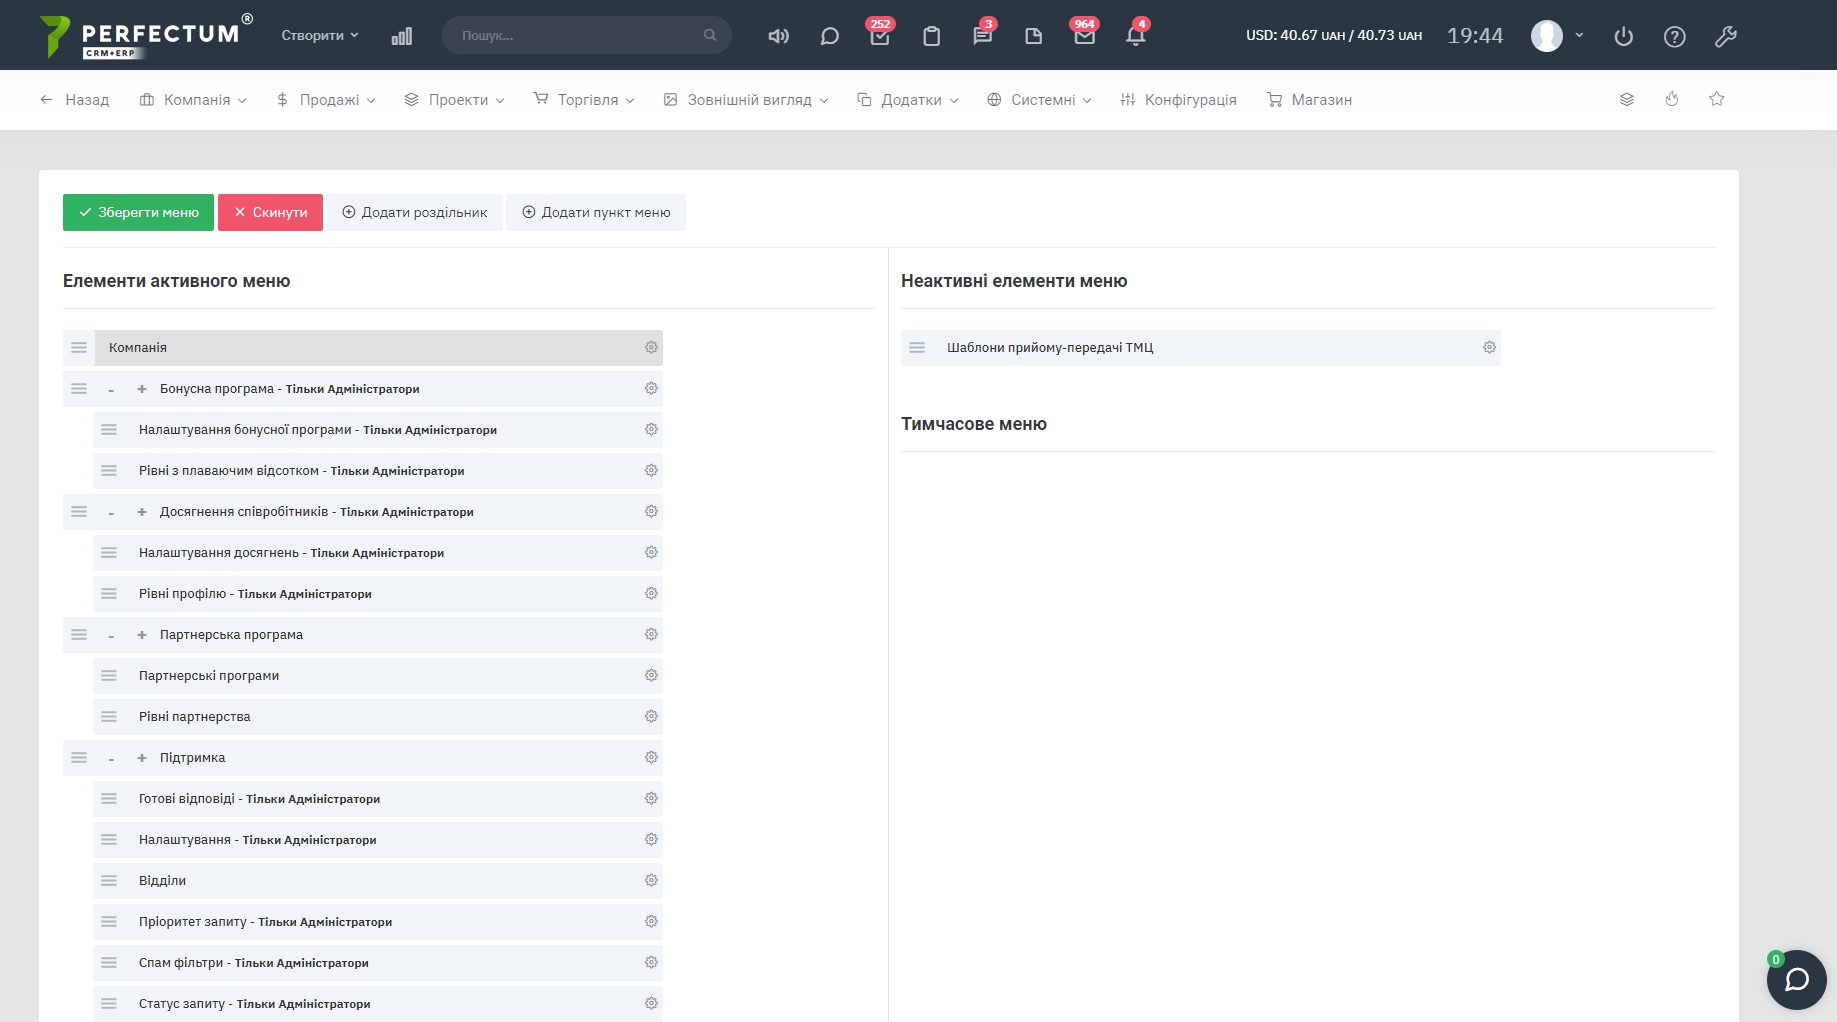Click the power logout icon

click(1623, 36)
